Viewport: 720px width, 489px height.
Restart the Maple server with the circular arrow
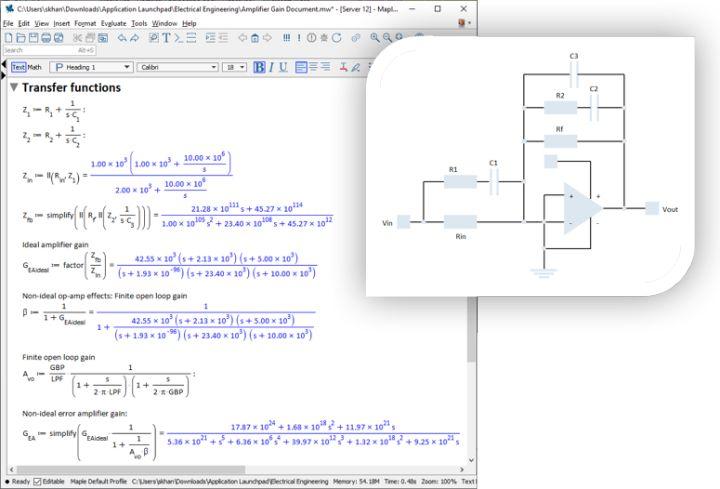pyautogui.click(x=337, y=38)
